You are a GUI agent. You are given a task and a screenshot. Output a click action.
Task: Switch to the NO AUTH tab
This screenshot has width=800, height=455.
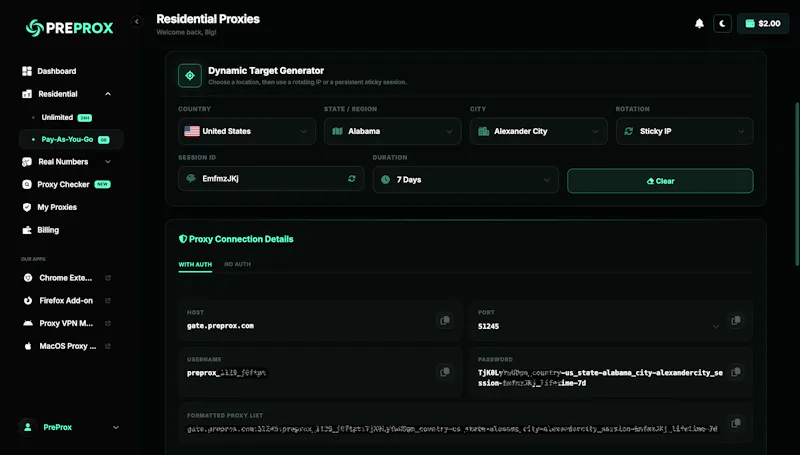[x=237, y=264]
